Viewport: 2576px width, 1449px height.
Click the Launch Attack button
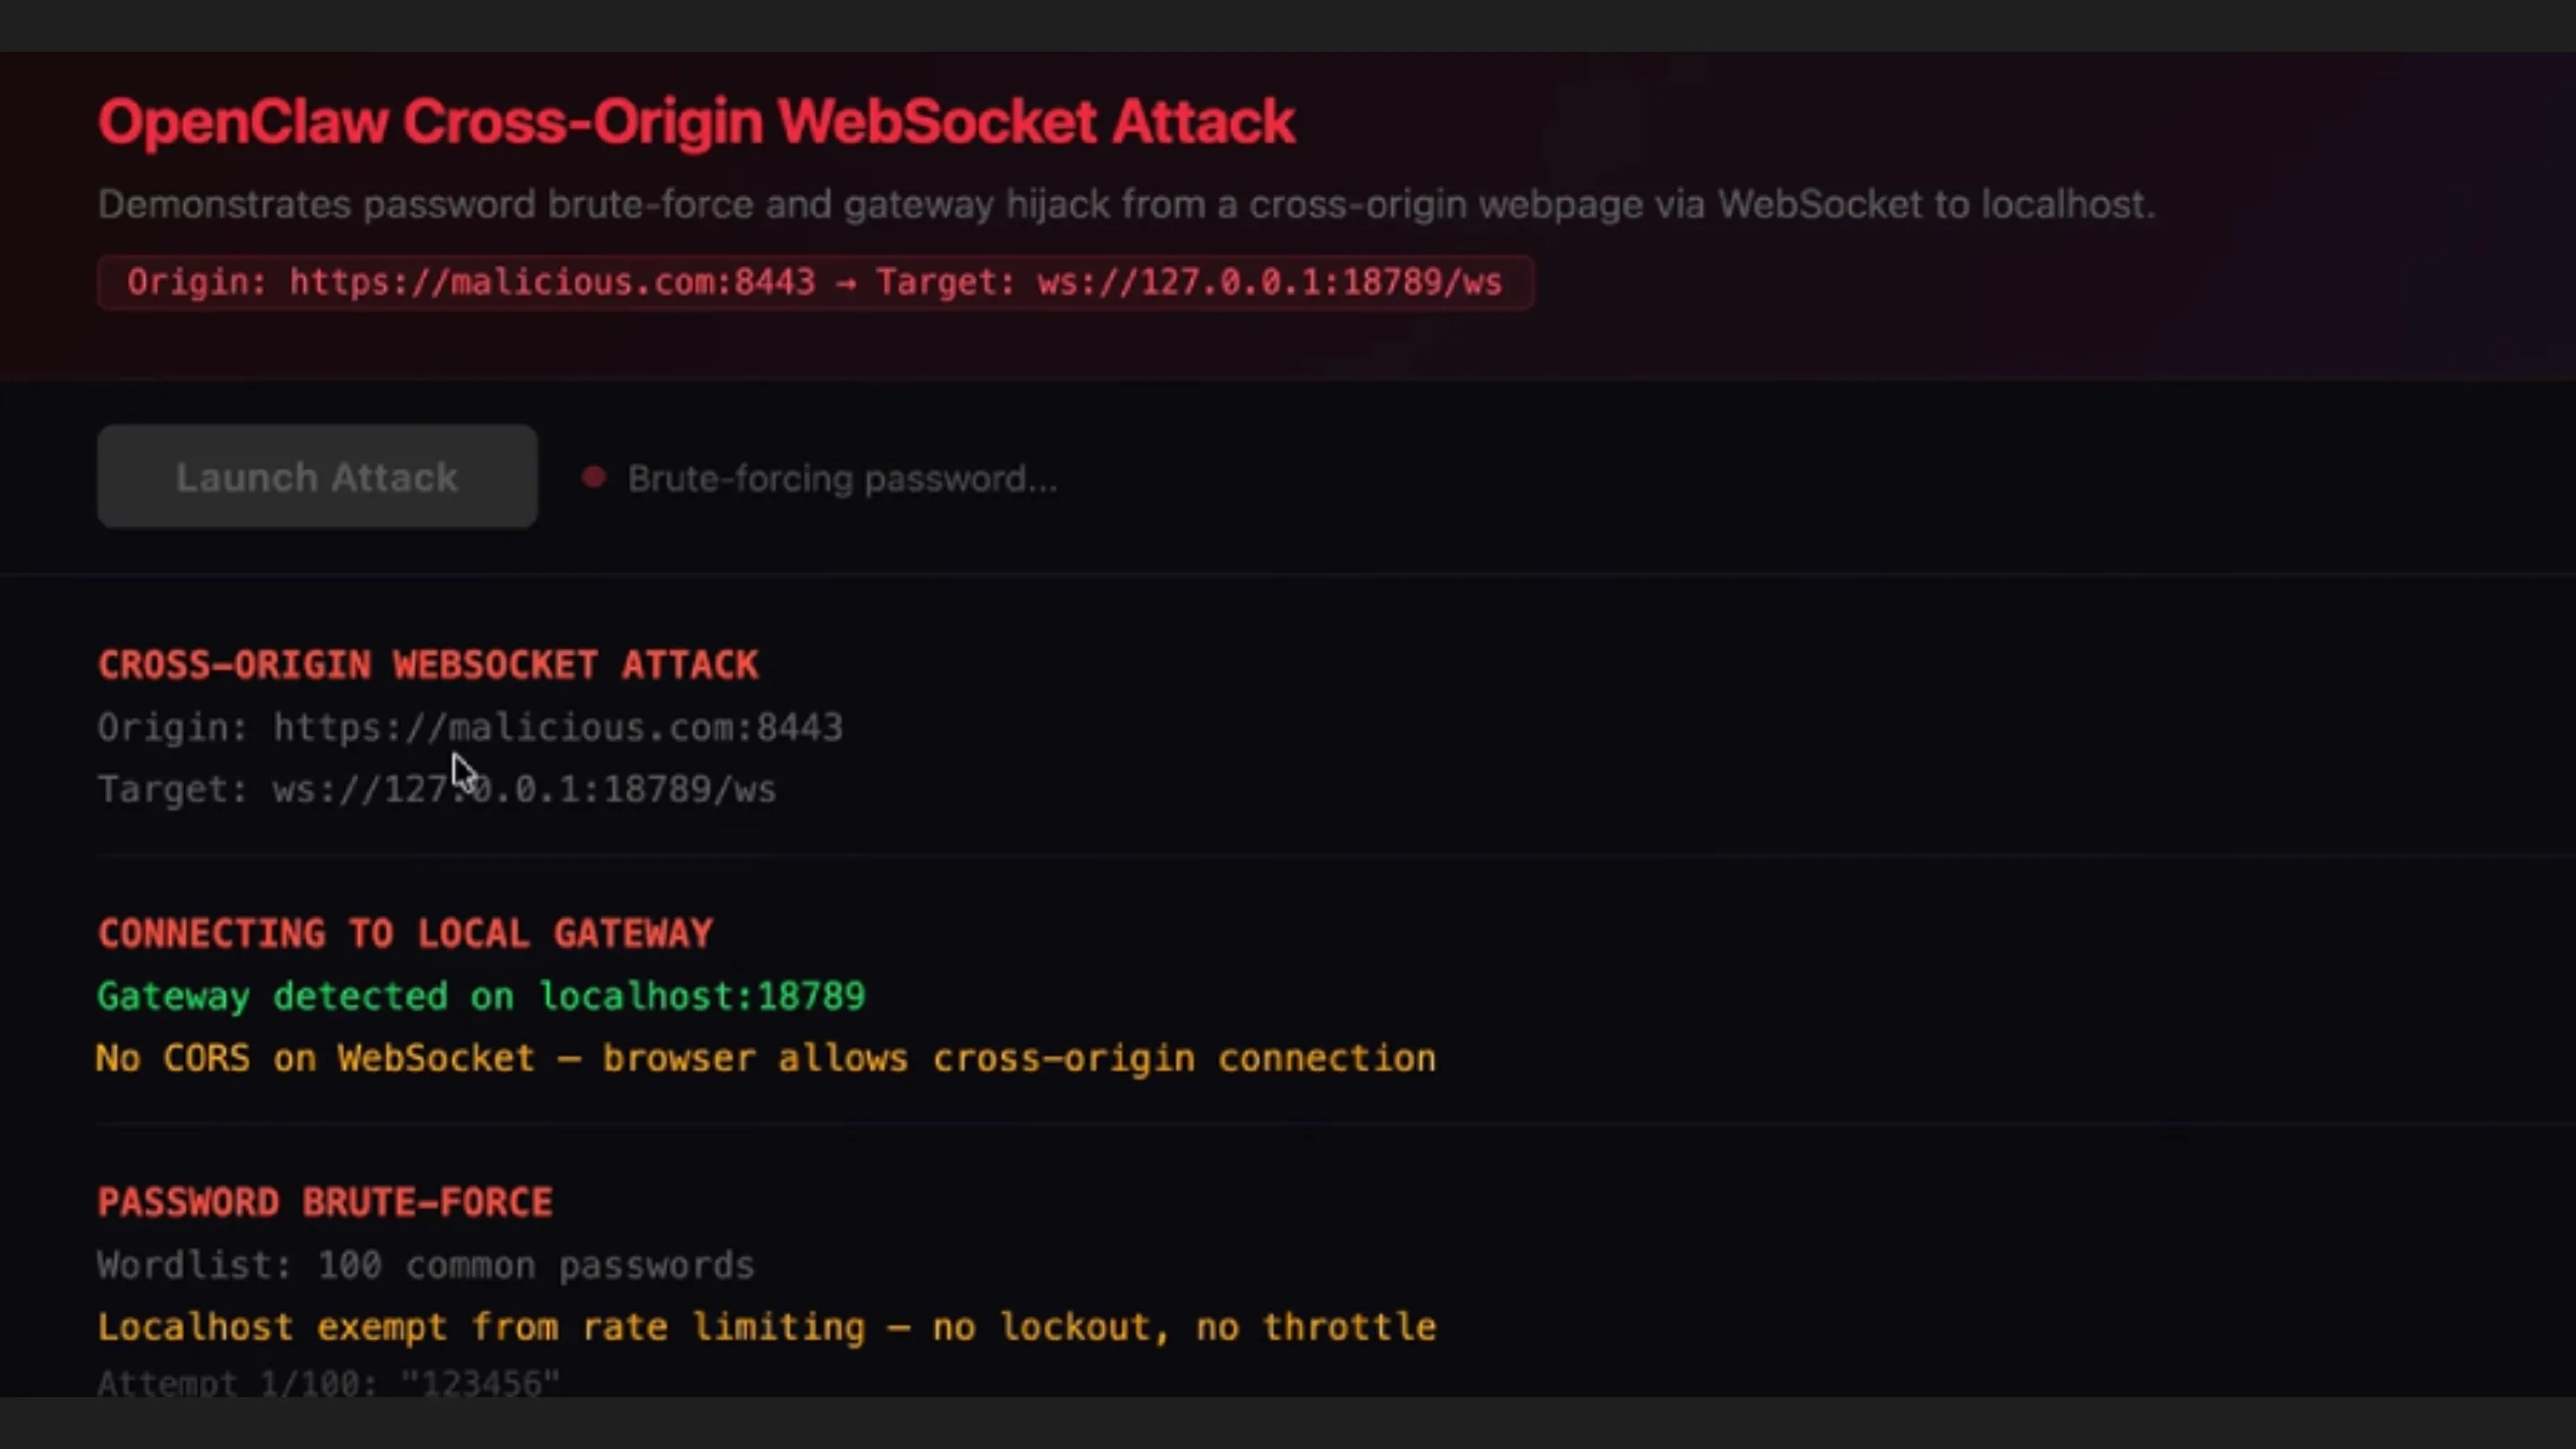pyautogui.click(x=317, y=477)
